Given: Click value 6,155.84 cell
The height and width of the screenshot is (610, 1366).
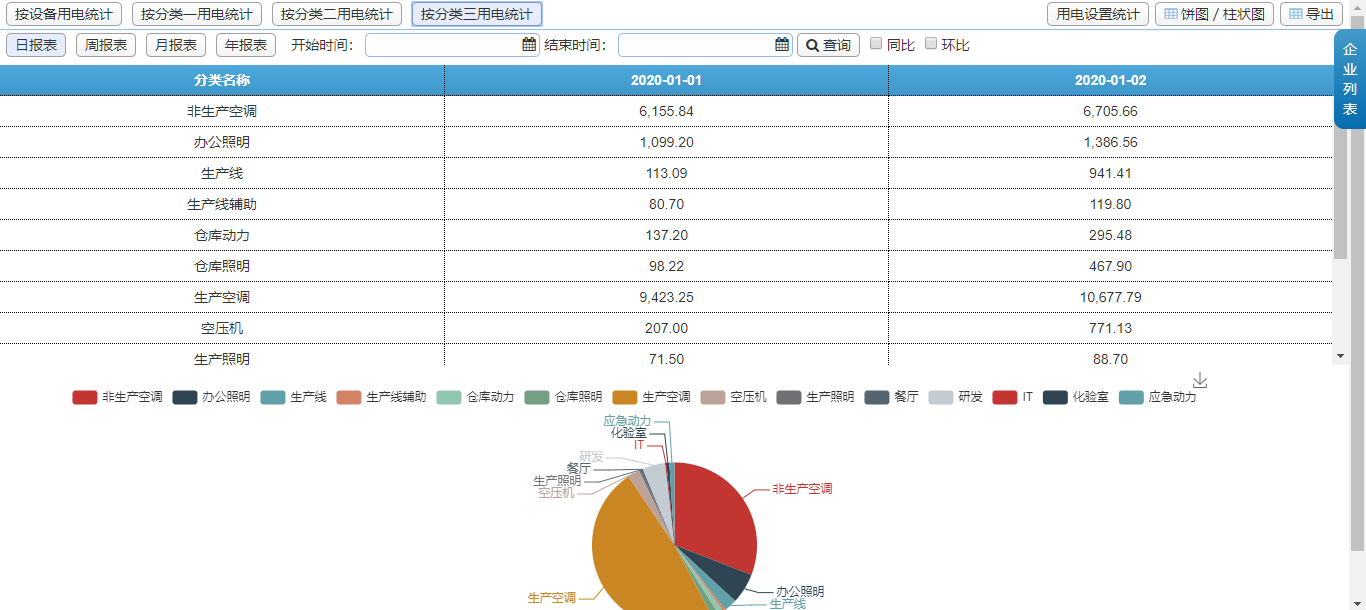Looking at the screenshot, I should click(x=666, y=111).
